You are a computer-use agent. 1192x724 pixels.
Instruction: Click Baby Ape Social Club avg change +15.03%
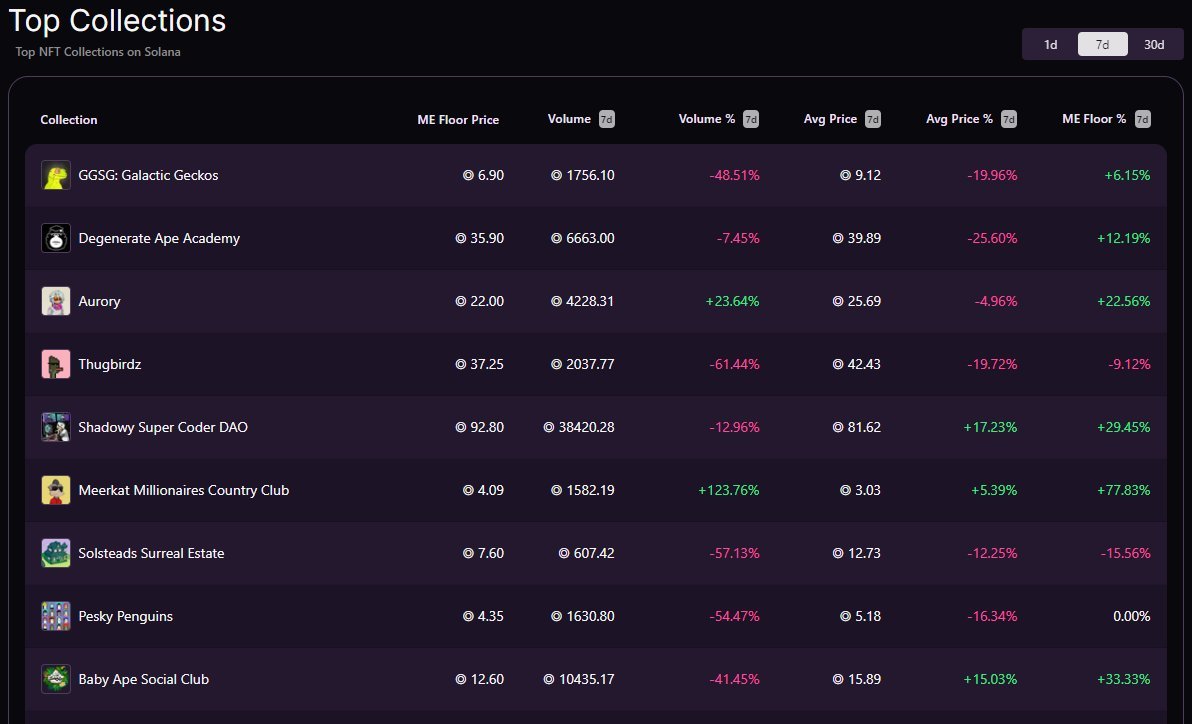click(990, 679)
